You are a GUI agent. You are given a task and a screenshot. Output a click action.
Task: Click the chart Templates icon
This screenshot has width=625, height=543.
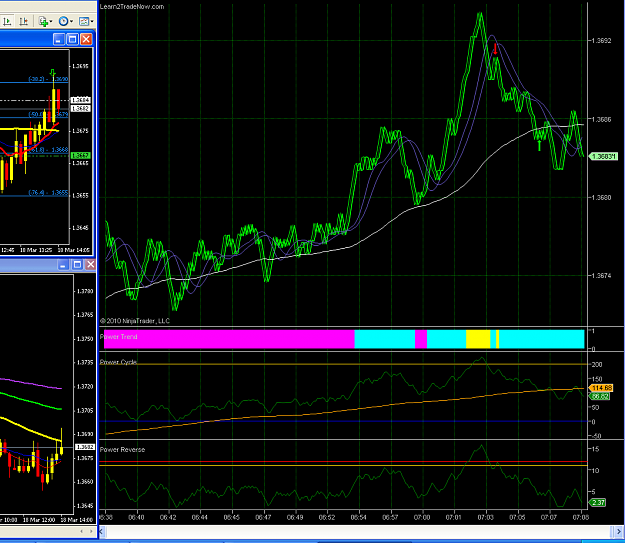point(83,21)
